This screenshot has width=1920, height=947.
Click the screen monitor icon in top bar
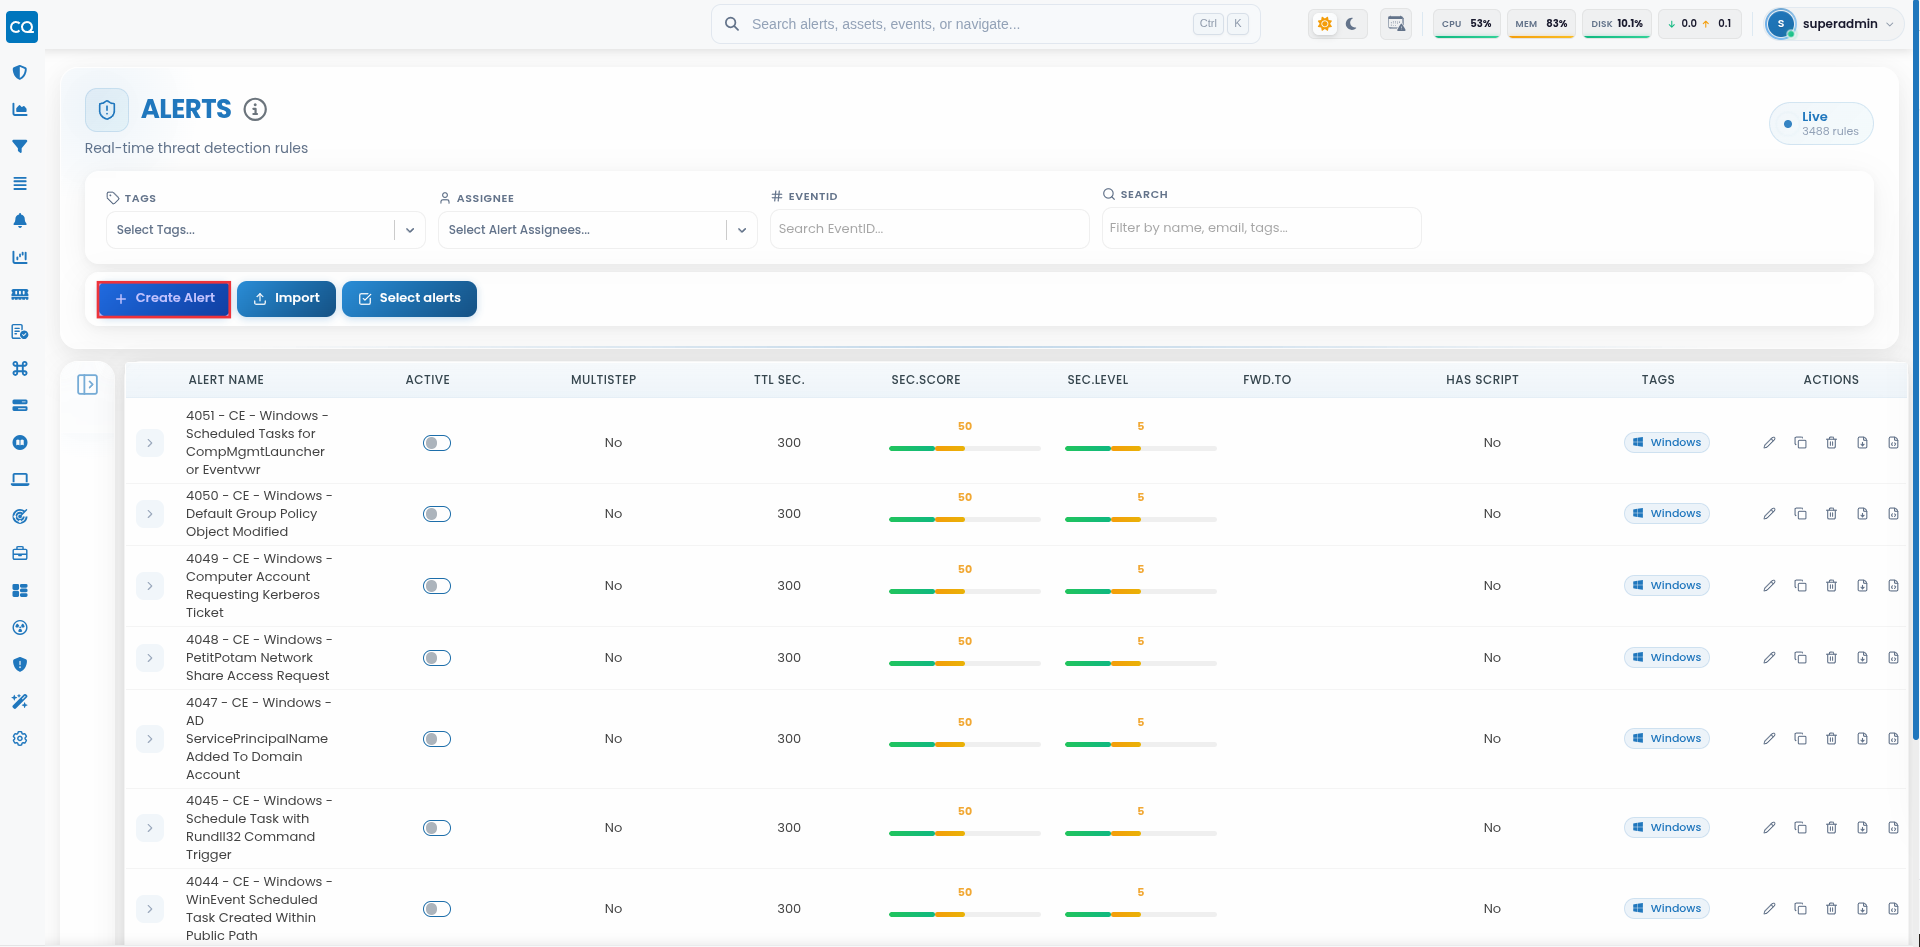point(1396,24)
